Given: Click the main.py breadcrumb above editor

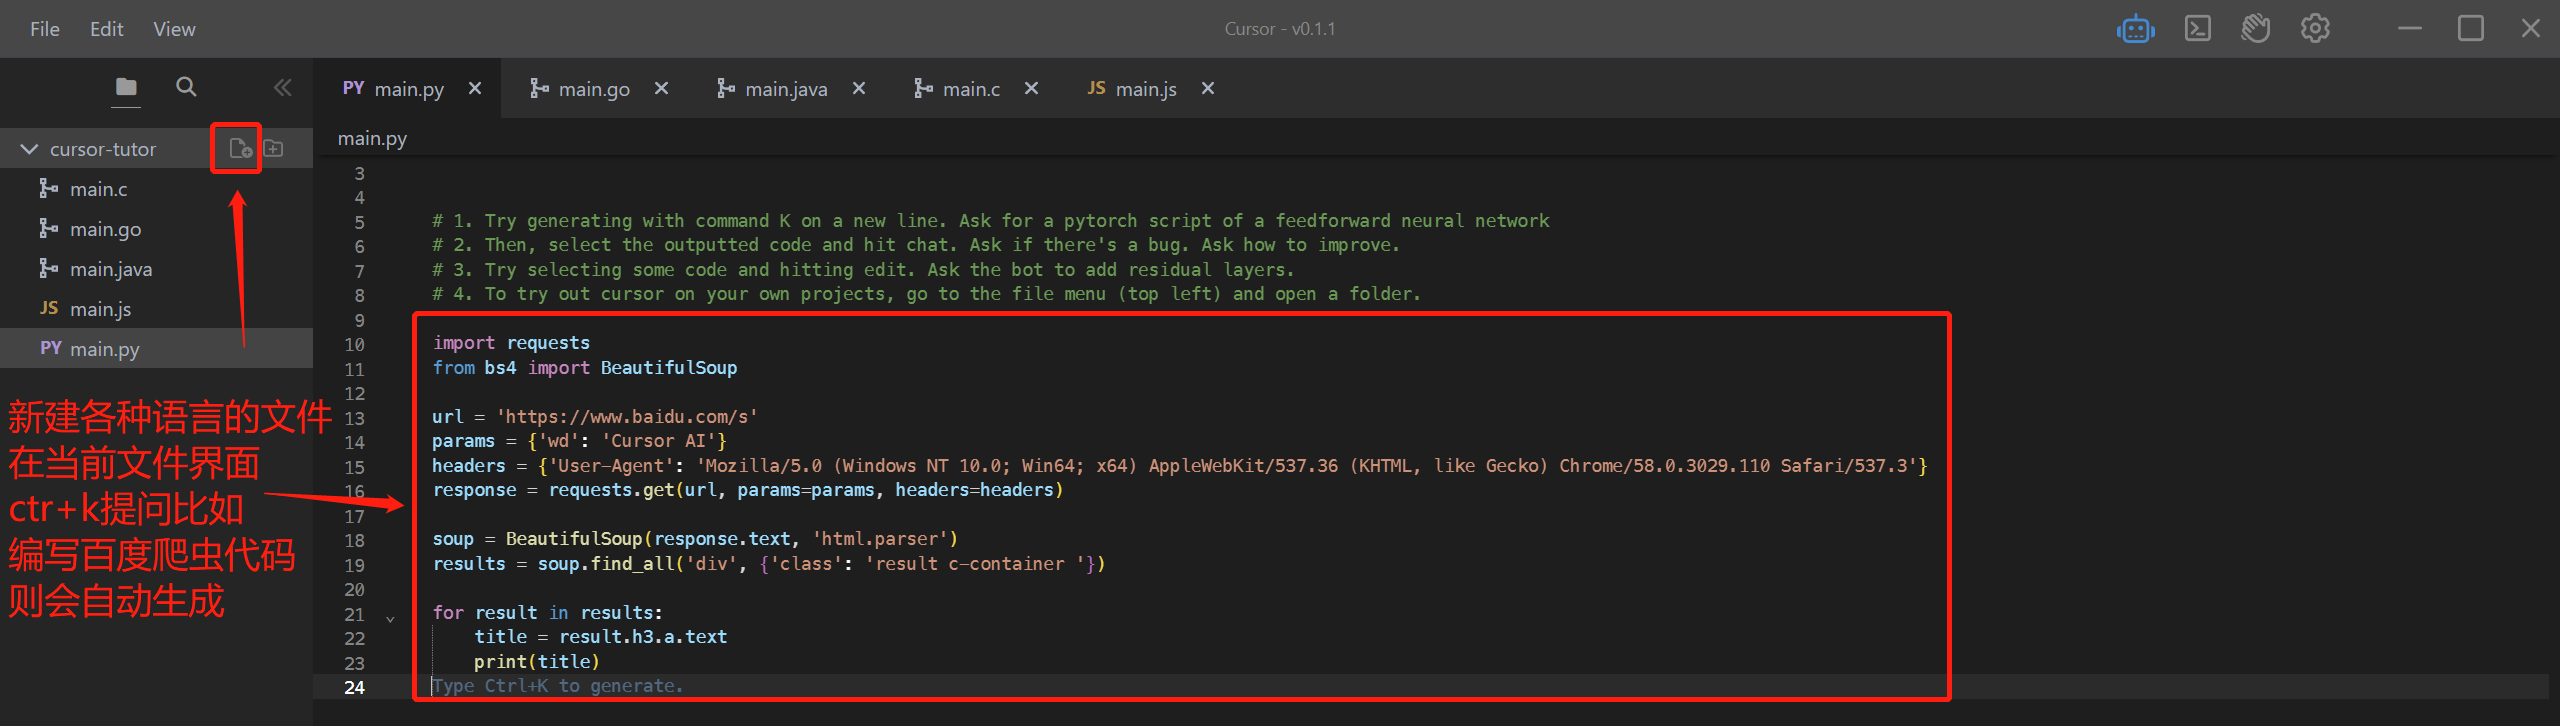Looking at the screenshot, I should click(372, 138).
